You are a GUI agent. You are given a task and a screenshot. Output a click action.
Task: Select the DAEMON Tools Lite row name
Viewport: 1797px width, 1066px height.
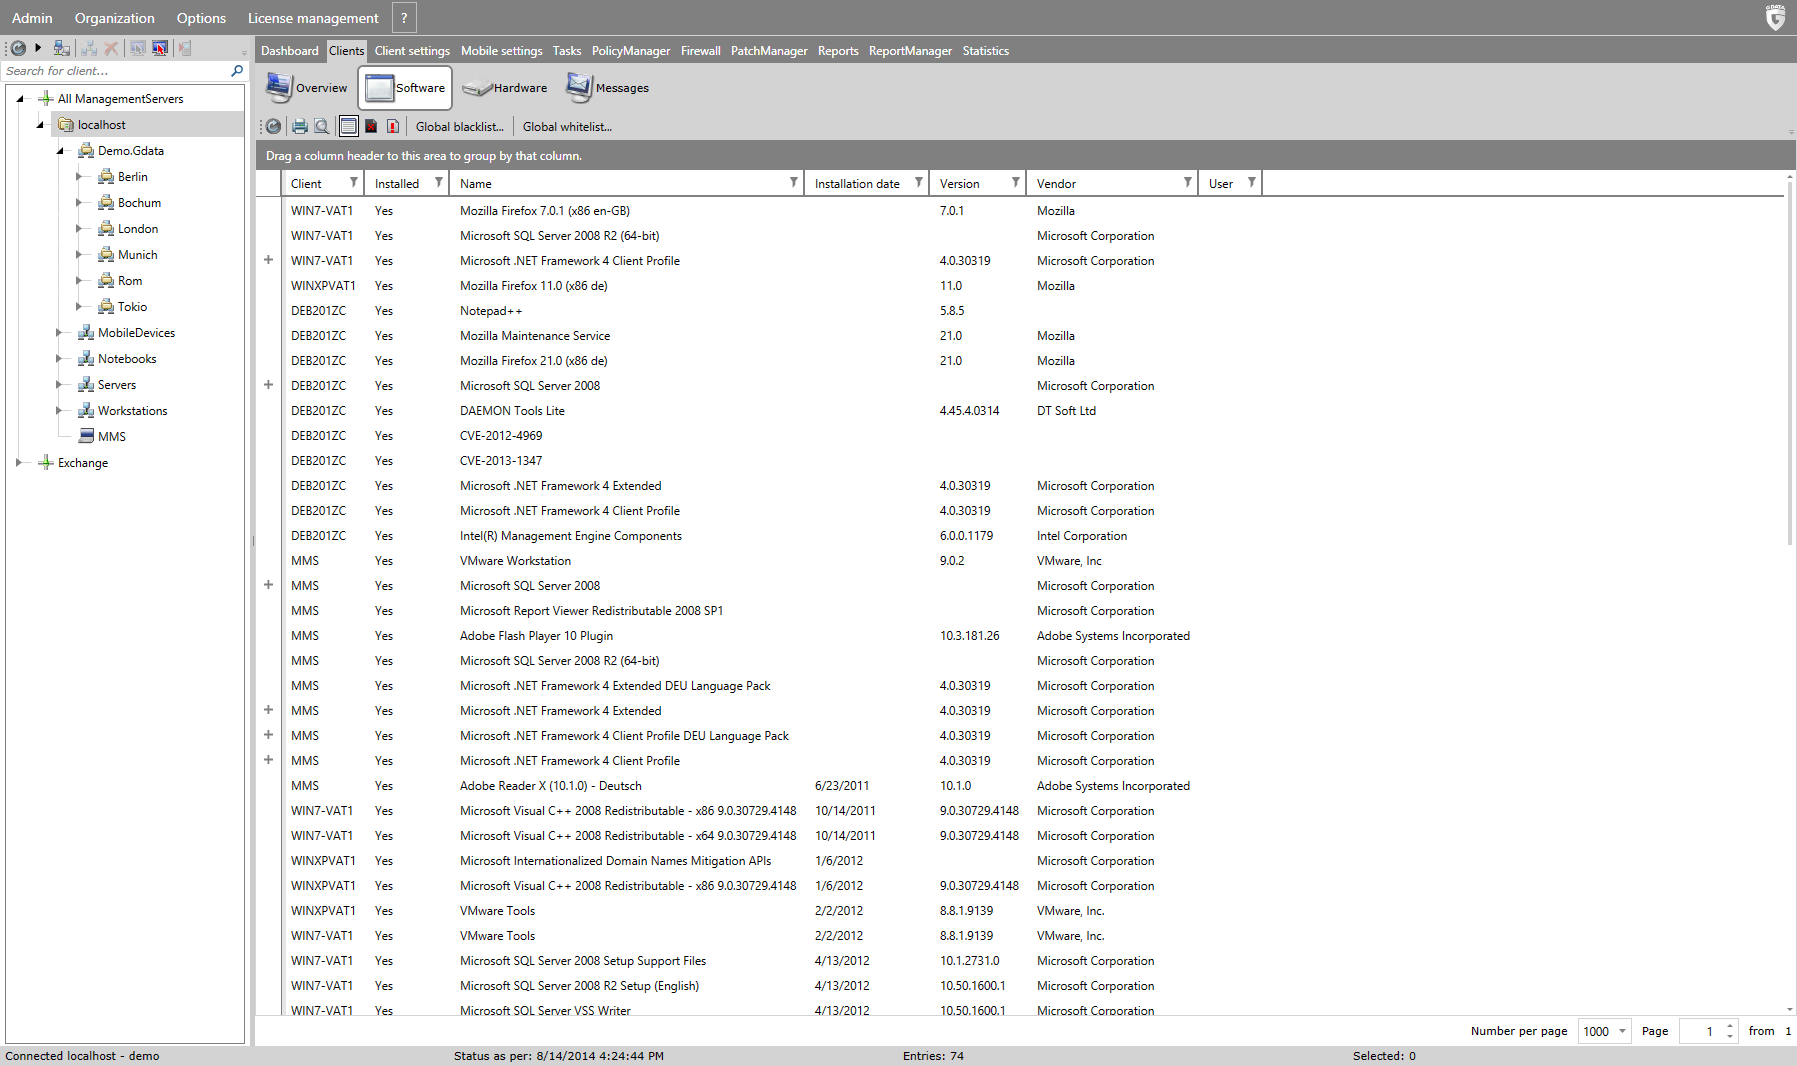(512, 411)
